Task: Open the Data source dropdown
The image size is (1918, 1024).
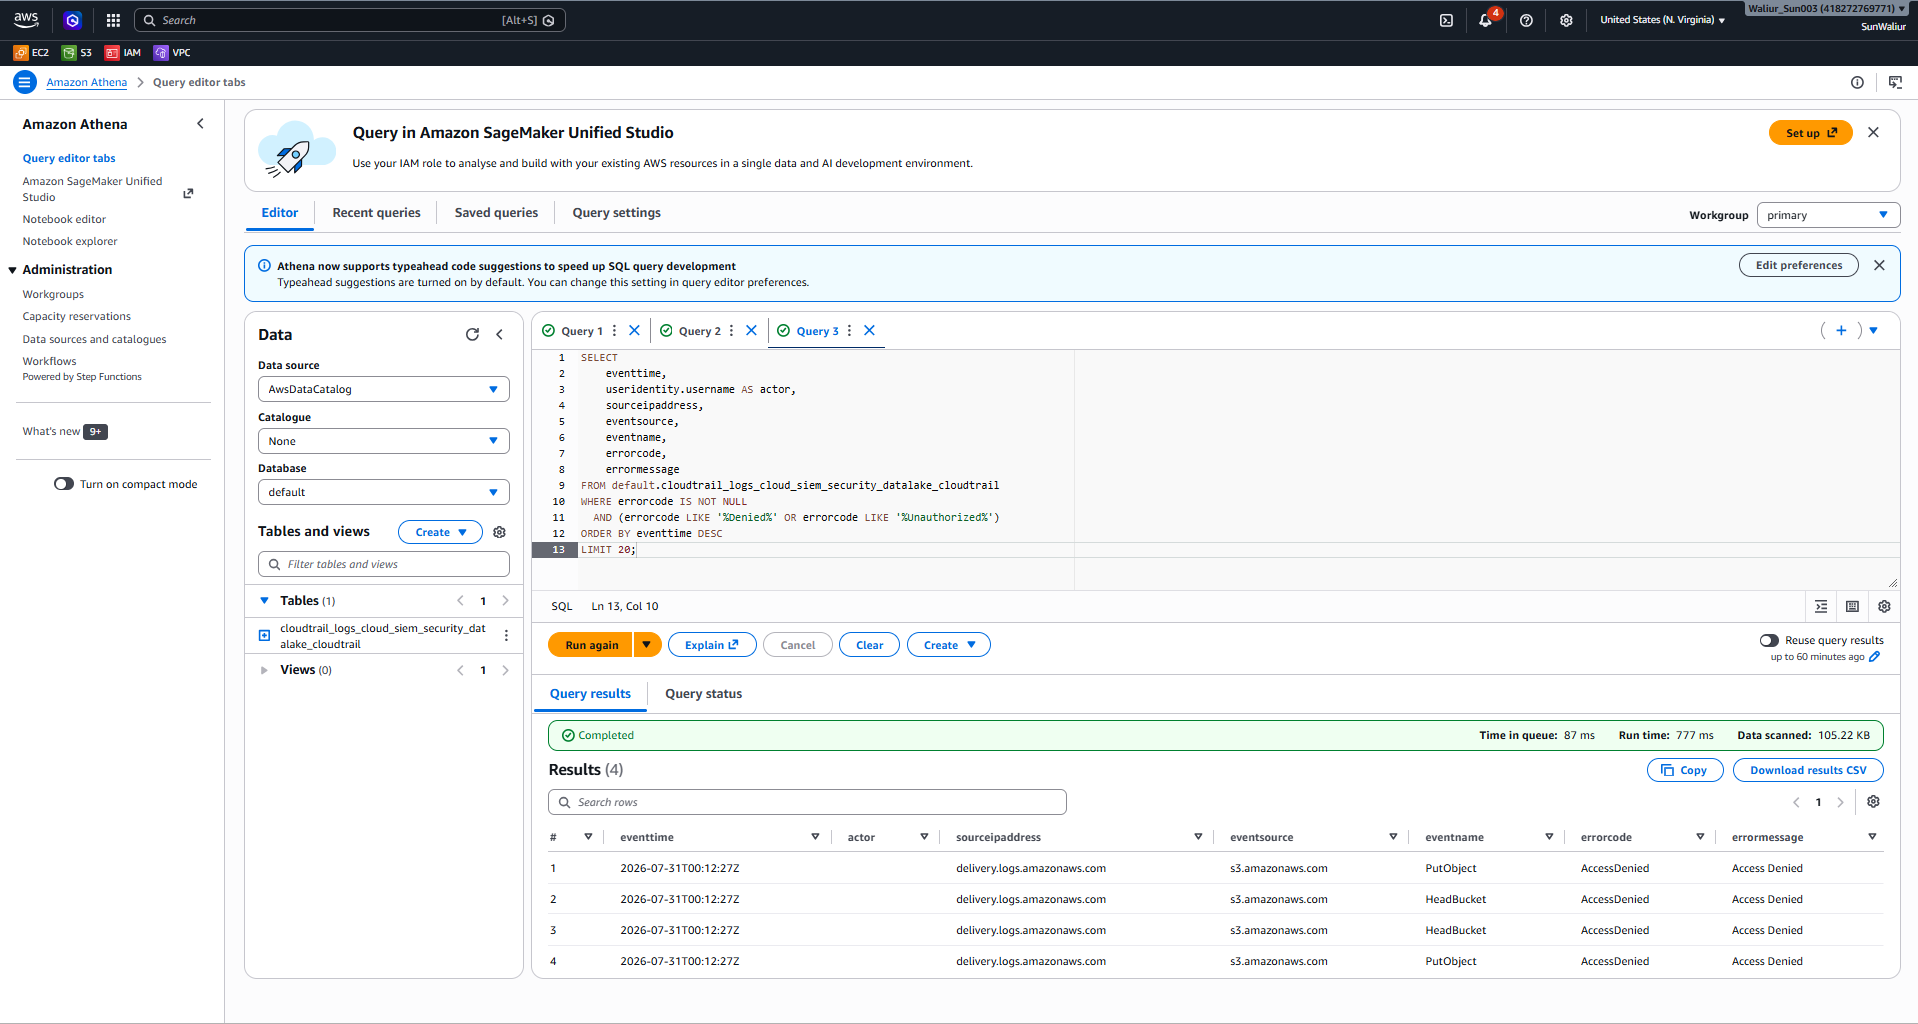Action: [x=384, y=389]
